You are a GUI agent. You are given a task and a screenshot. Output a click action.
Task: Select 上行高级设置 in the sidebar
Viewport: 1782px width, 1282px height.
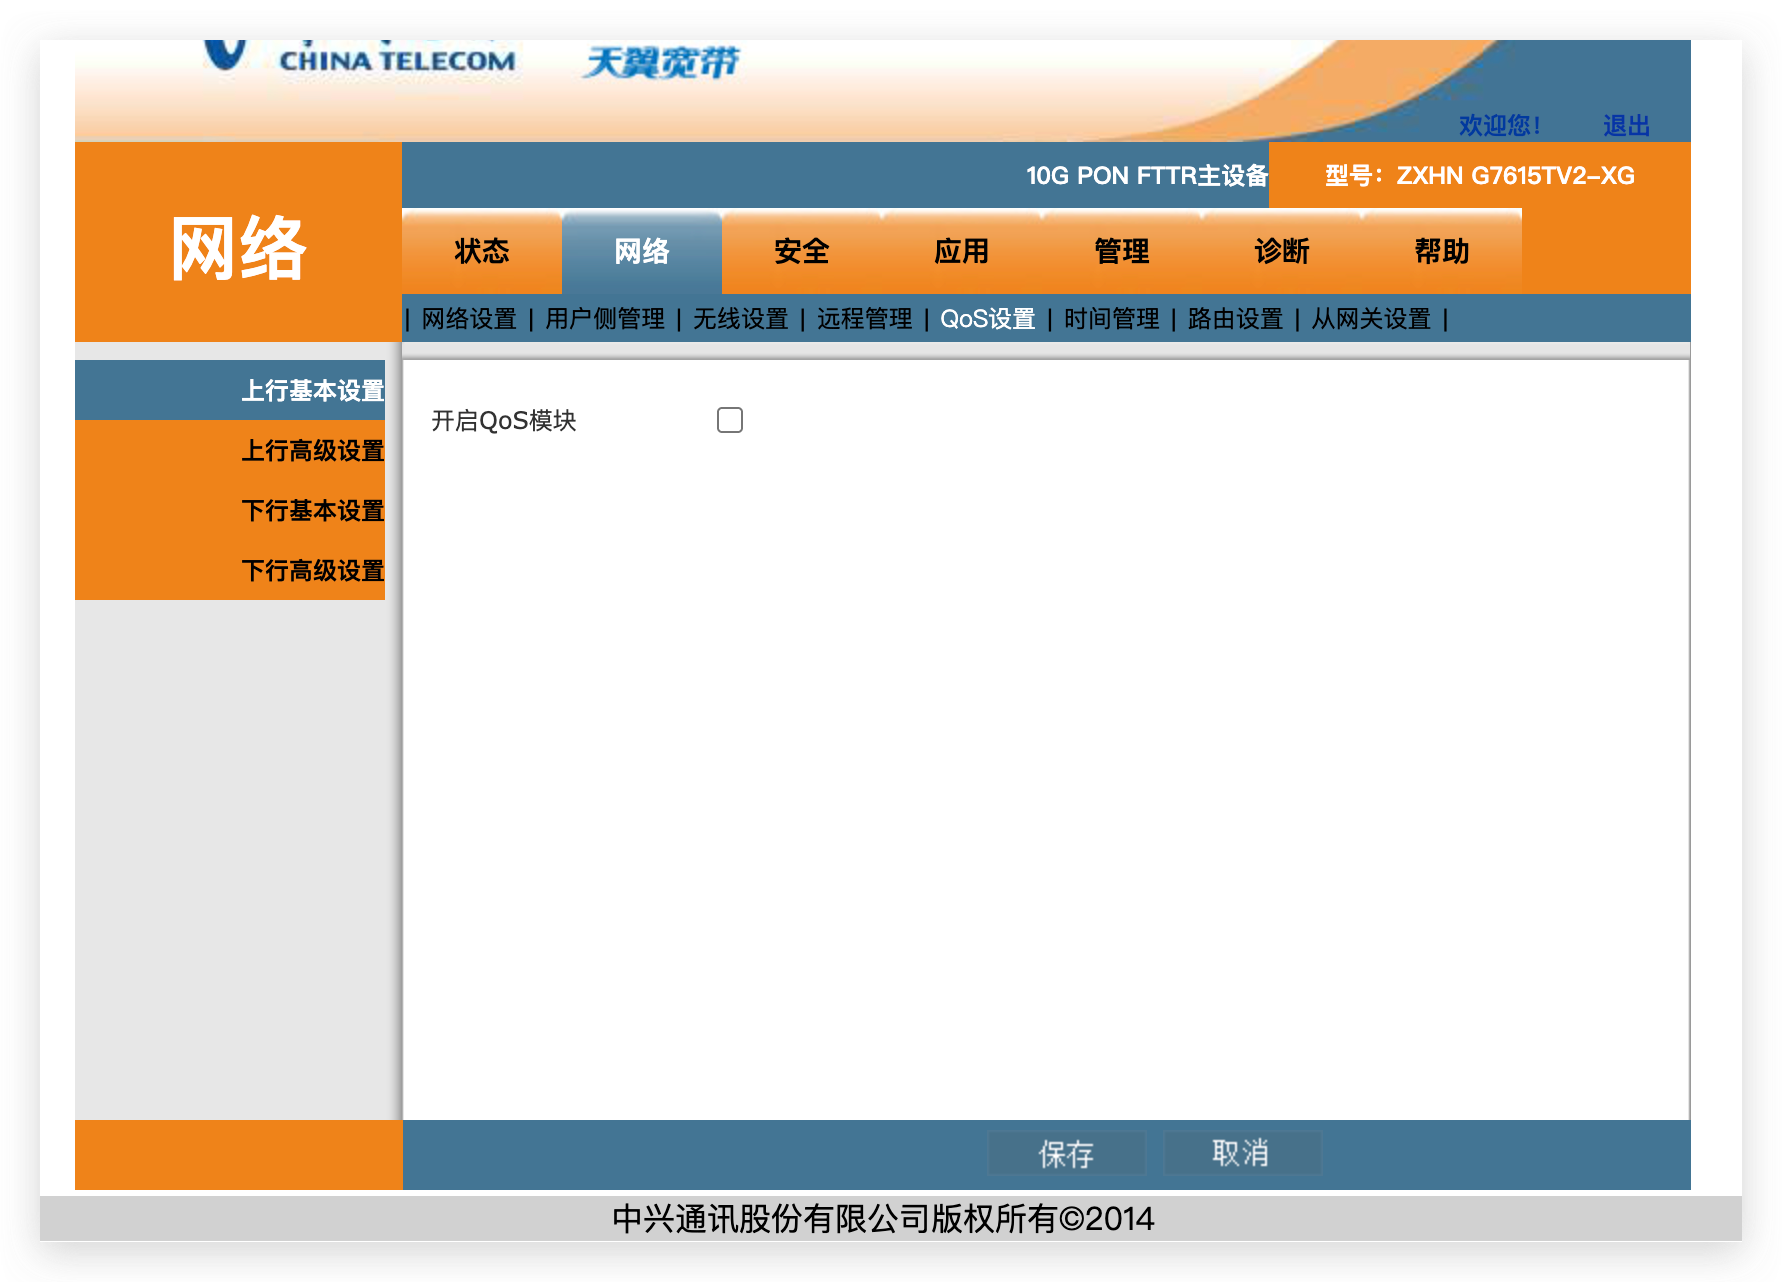(x=313, y=451)
